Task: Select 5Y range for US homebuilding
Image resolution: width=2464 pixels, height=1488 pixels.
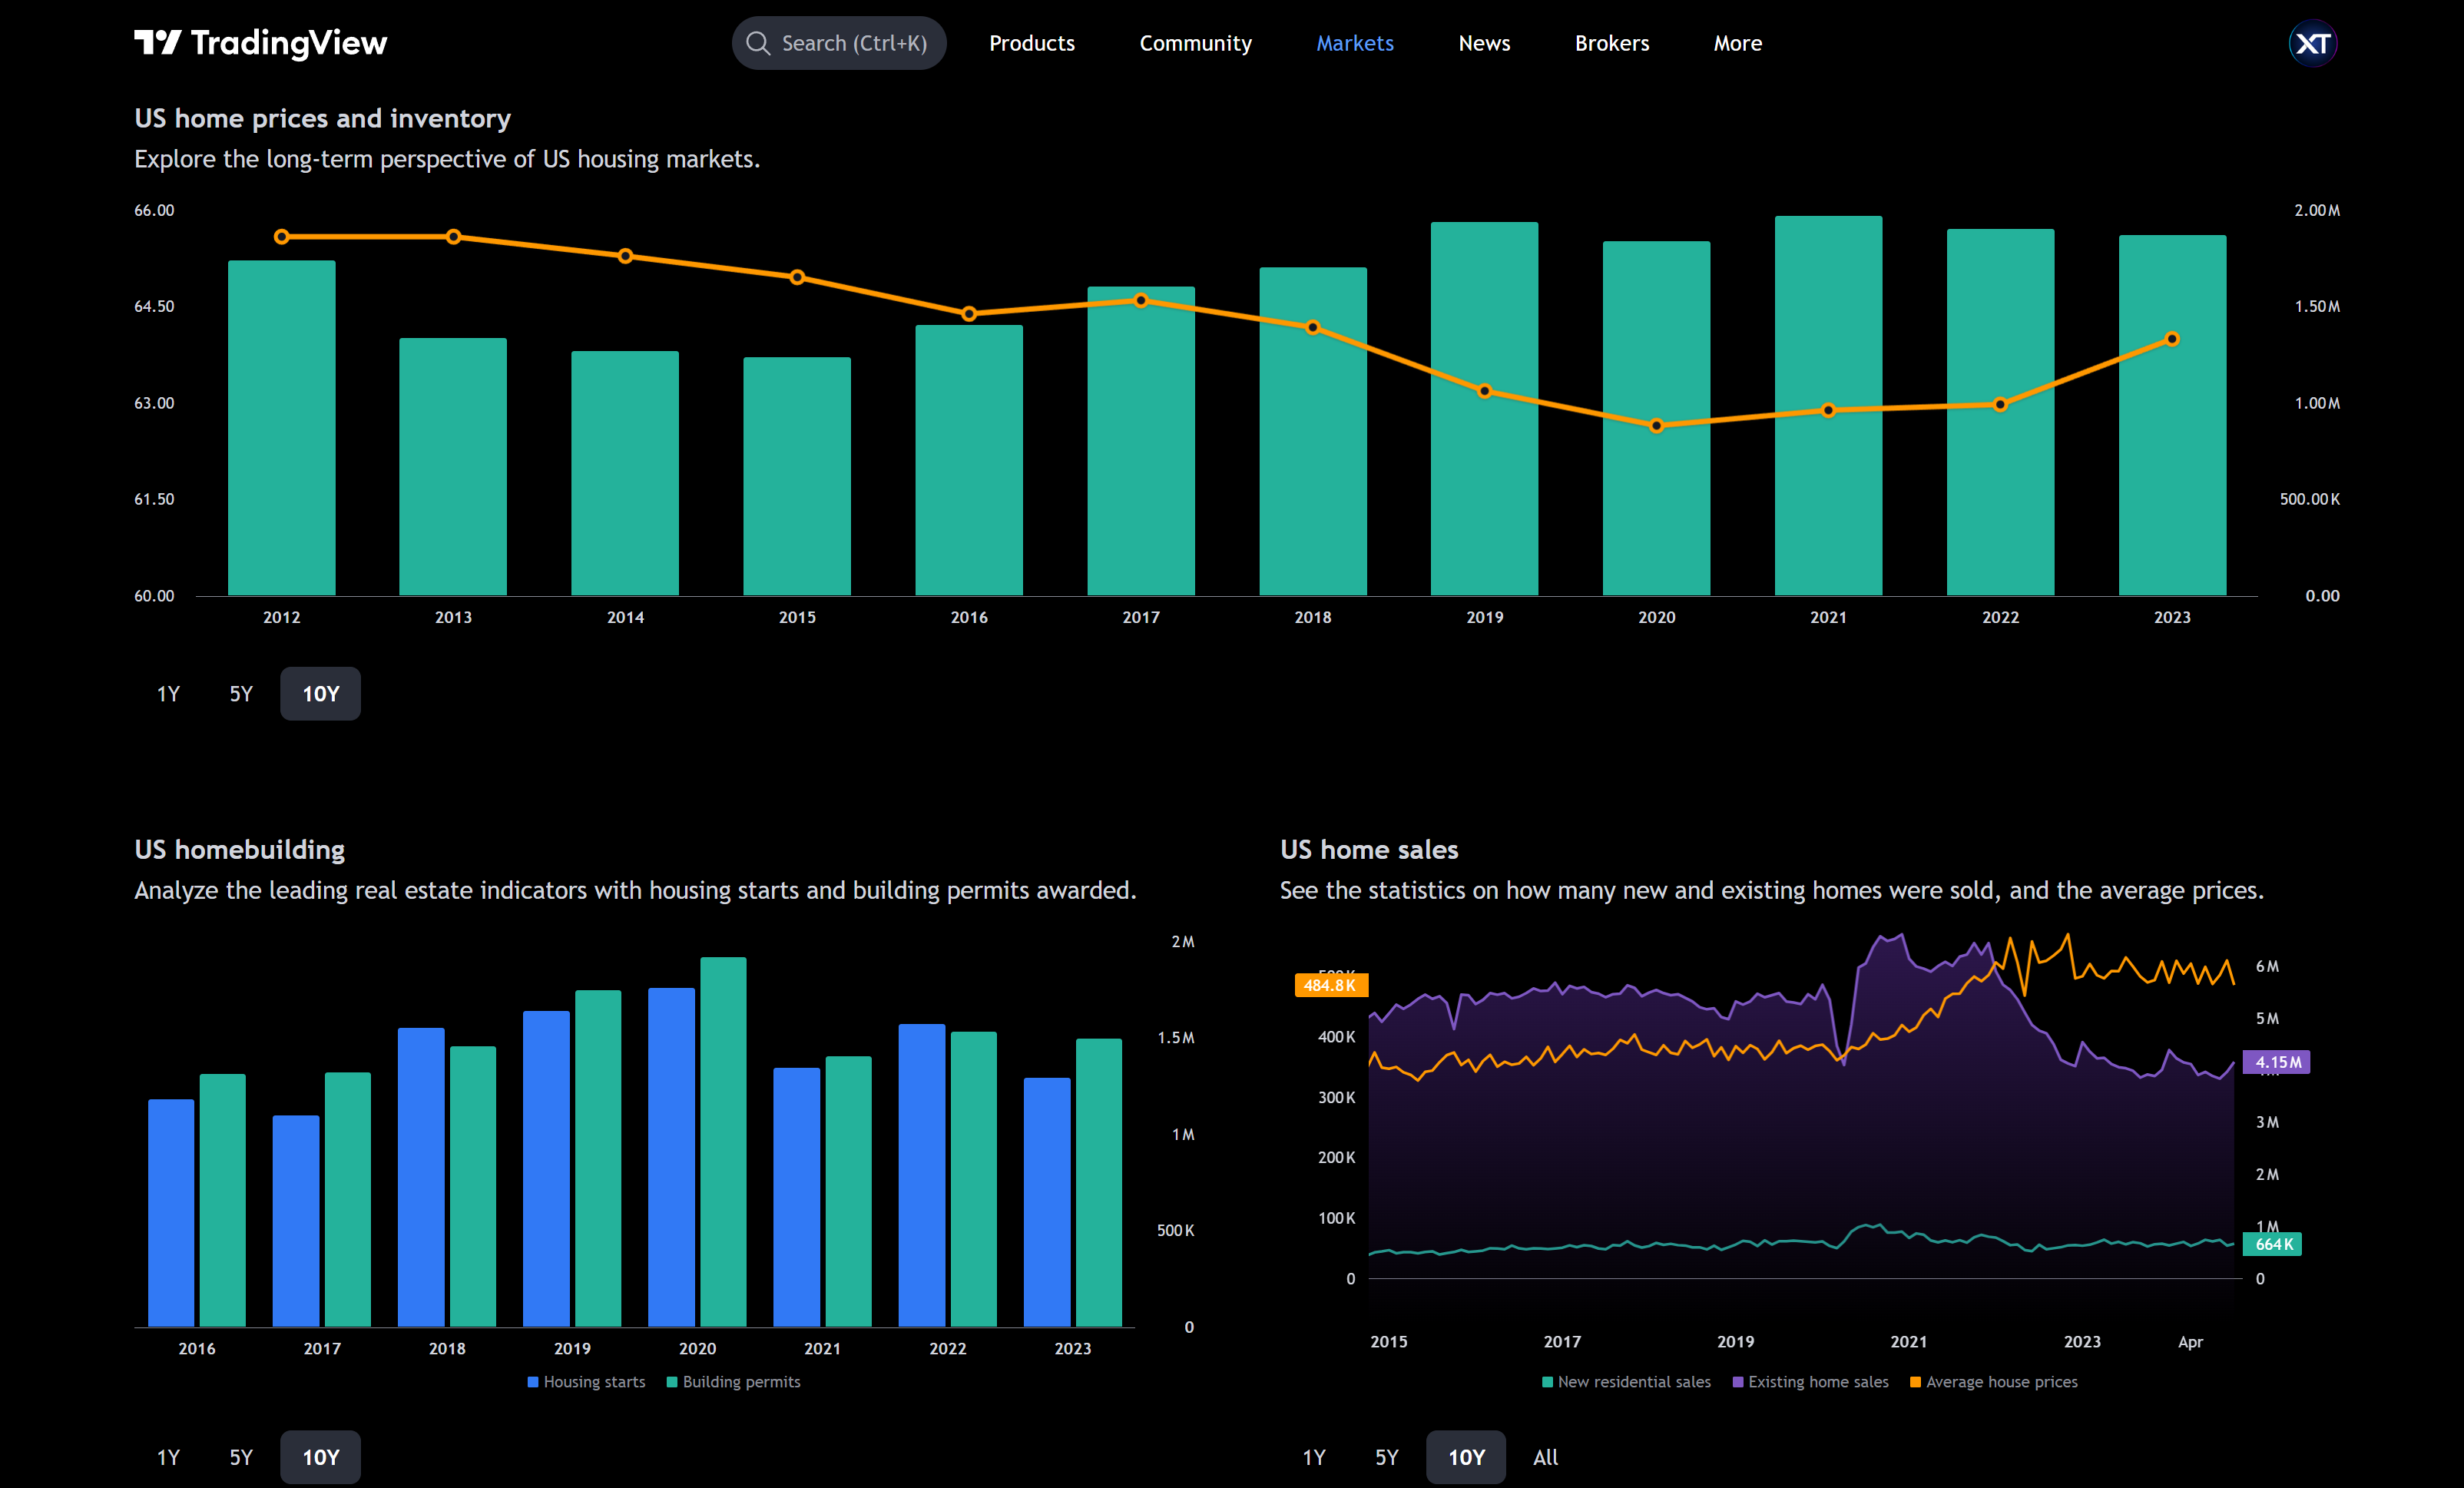Action: point(241,1457)
